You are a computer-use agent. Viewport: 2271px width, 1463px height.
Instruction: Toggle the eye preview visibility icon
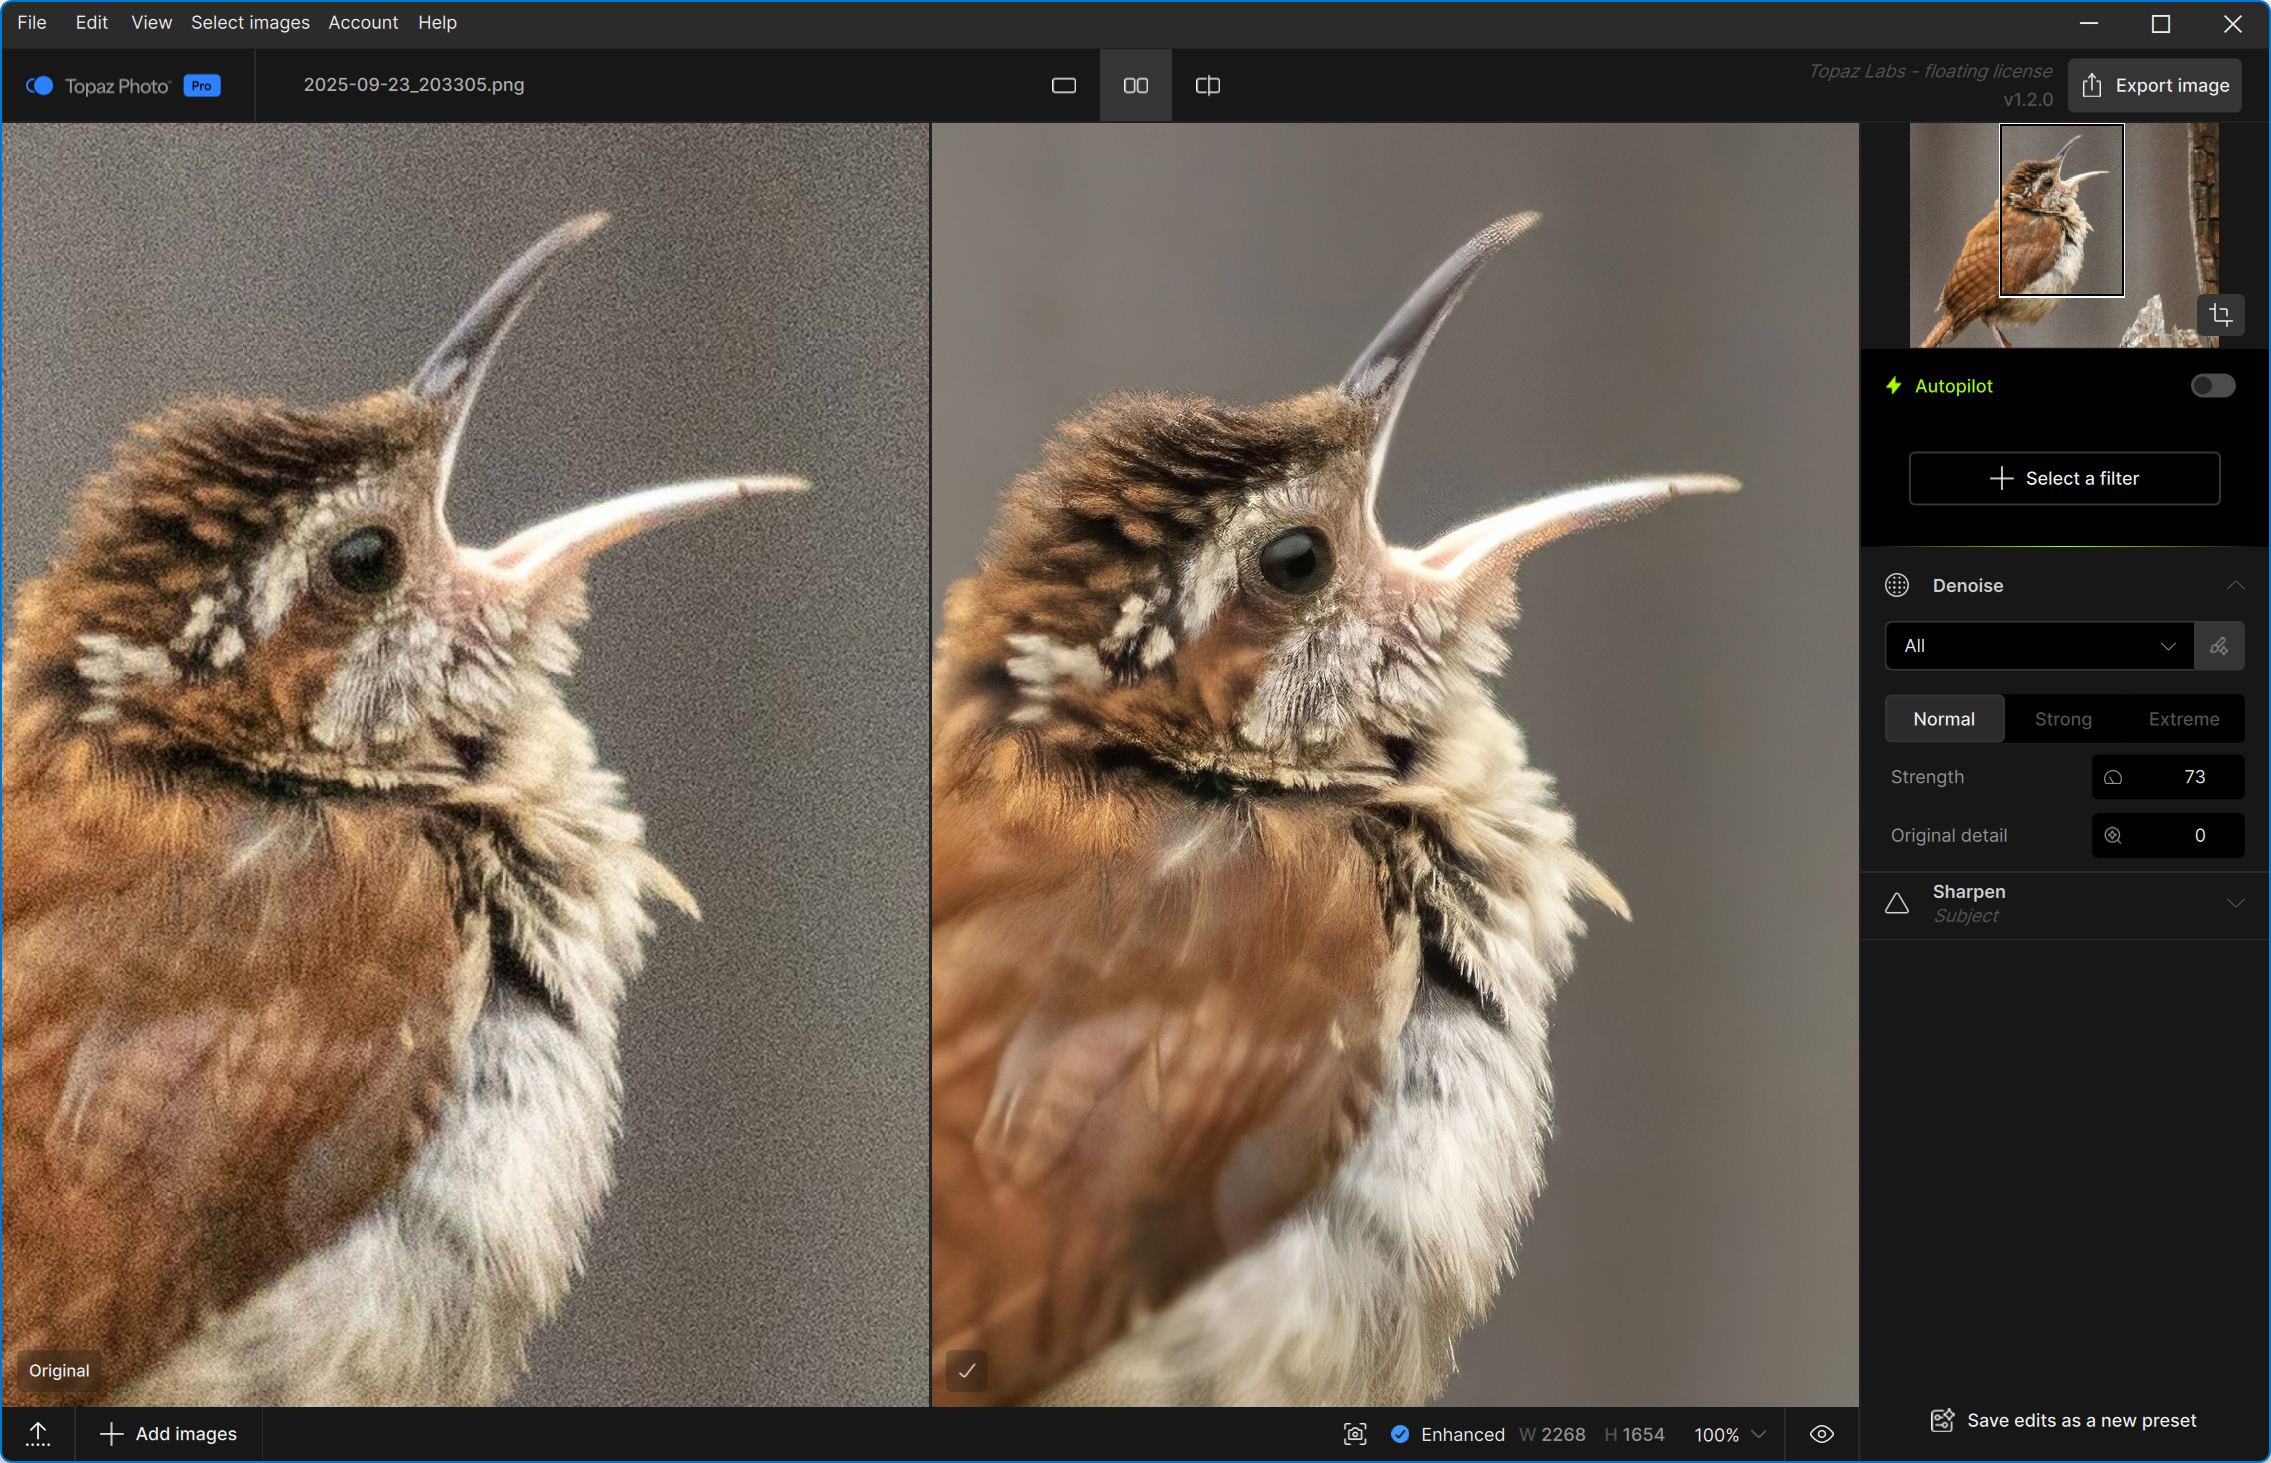pos(1821,1434)
